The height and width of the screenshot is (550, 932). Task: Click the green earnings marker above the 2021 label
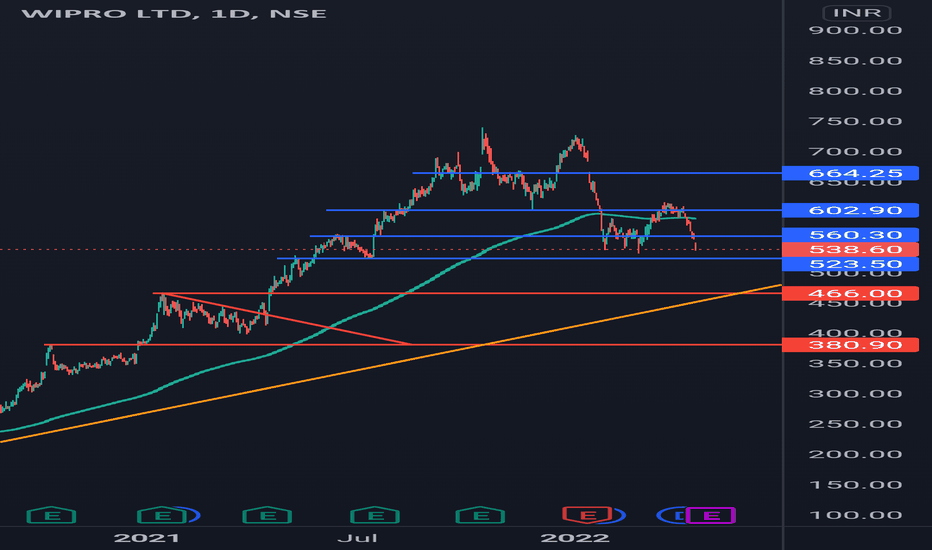click(x=162, y=515)
